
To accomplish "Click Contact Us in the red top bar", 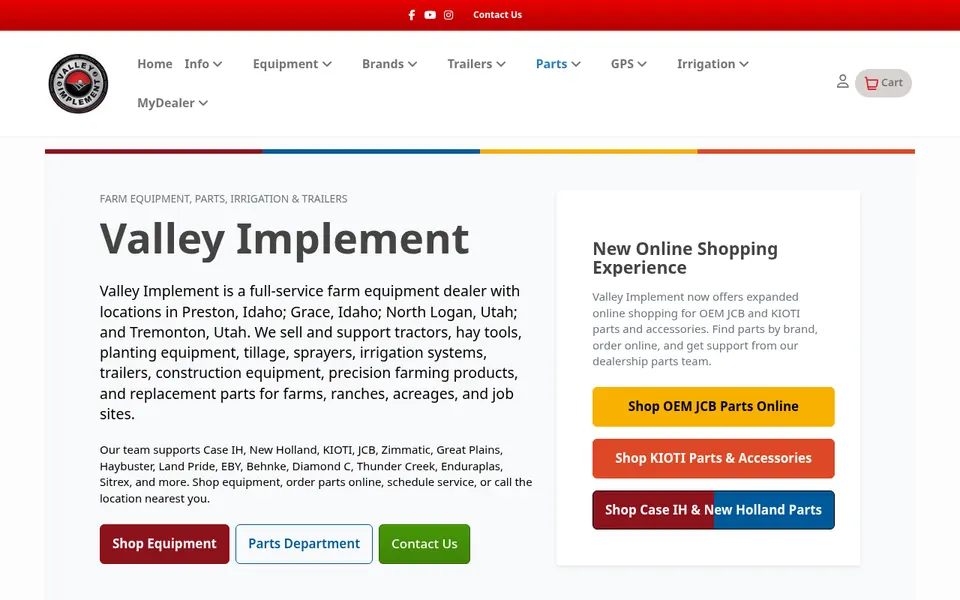I will 497,15.
